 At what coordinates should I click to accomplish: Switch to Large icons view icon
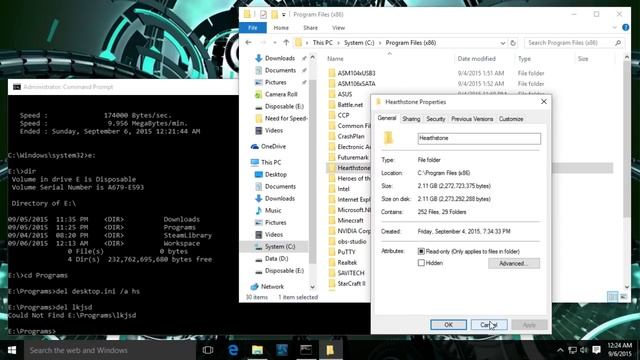tap(623, 297)
